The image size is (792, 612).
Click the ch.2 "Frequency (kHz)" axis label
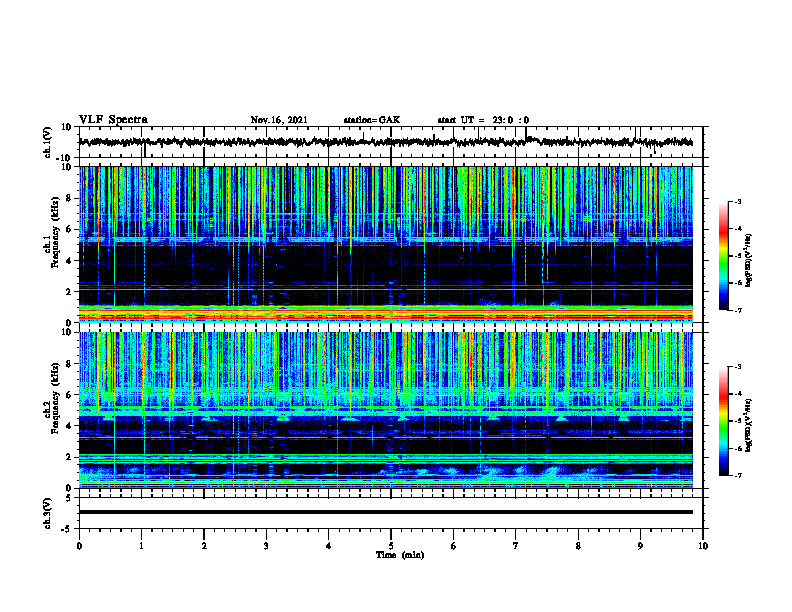tap(55, 398)
